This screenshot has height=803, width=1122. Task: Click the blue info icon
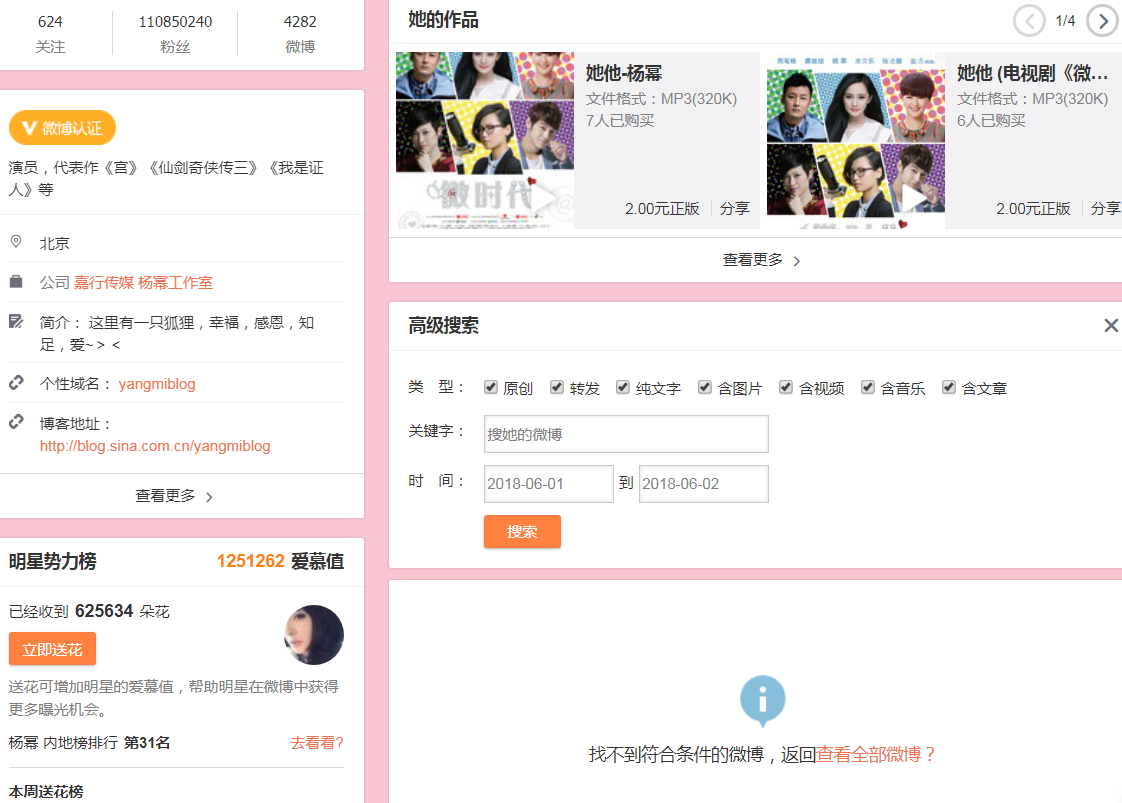pos(763,699)
